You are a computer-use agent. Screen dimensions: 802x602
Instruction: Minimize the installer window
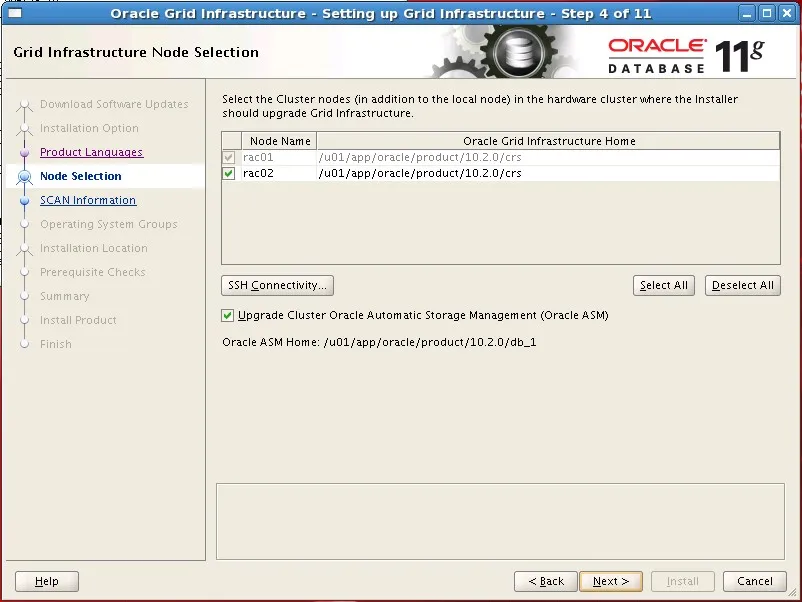tap(747, 14)
